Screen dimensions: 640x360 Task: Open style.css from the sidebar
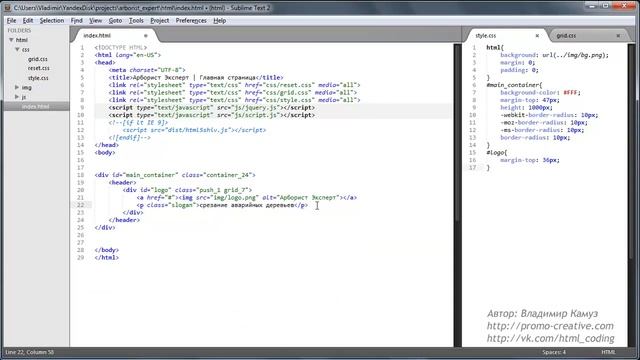tap(38, 78)
